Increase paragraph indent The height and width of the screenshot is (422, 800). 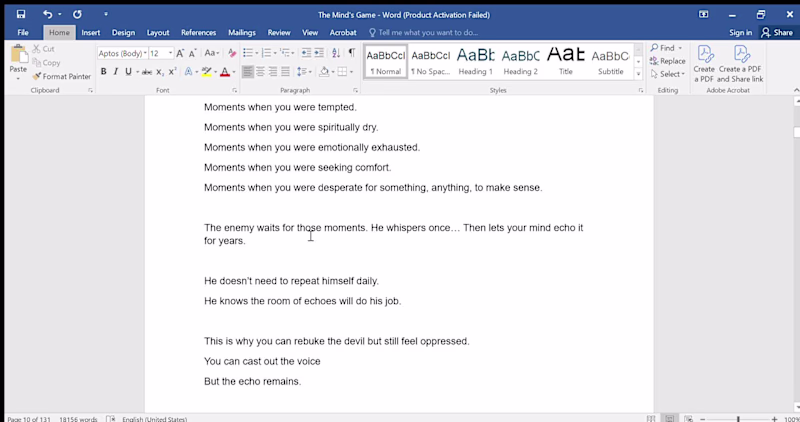319,53
